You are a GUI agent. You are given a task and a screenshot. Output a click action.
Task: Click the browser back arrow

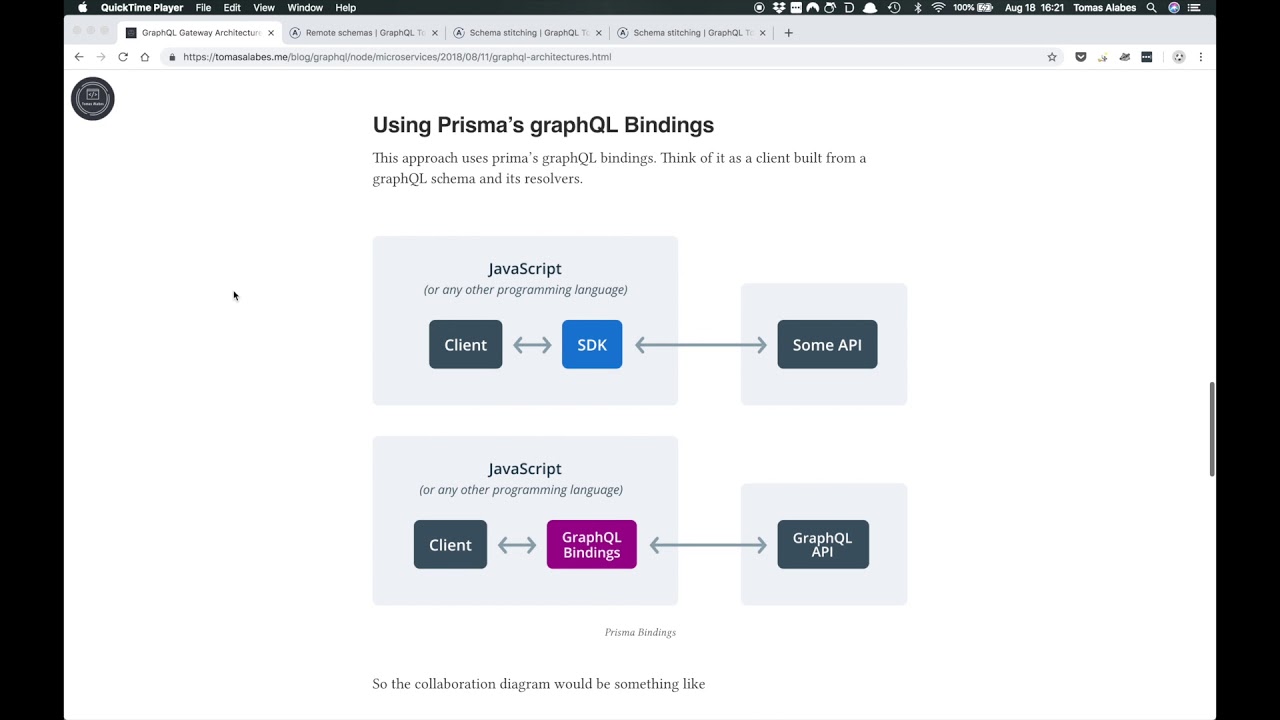coord(79,57)
